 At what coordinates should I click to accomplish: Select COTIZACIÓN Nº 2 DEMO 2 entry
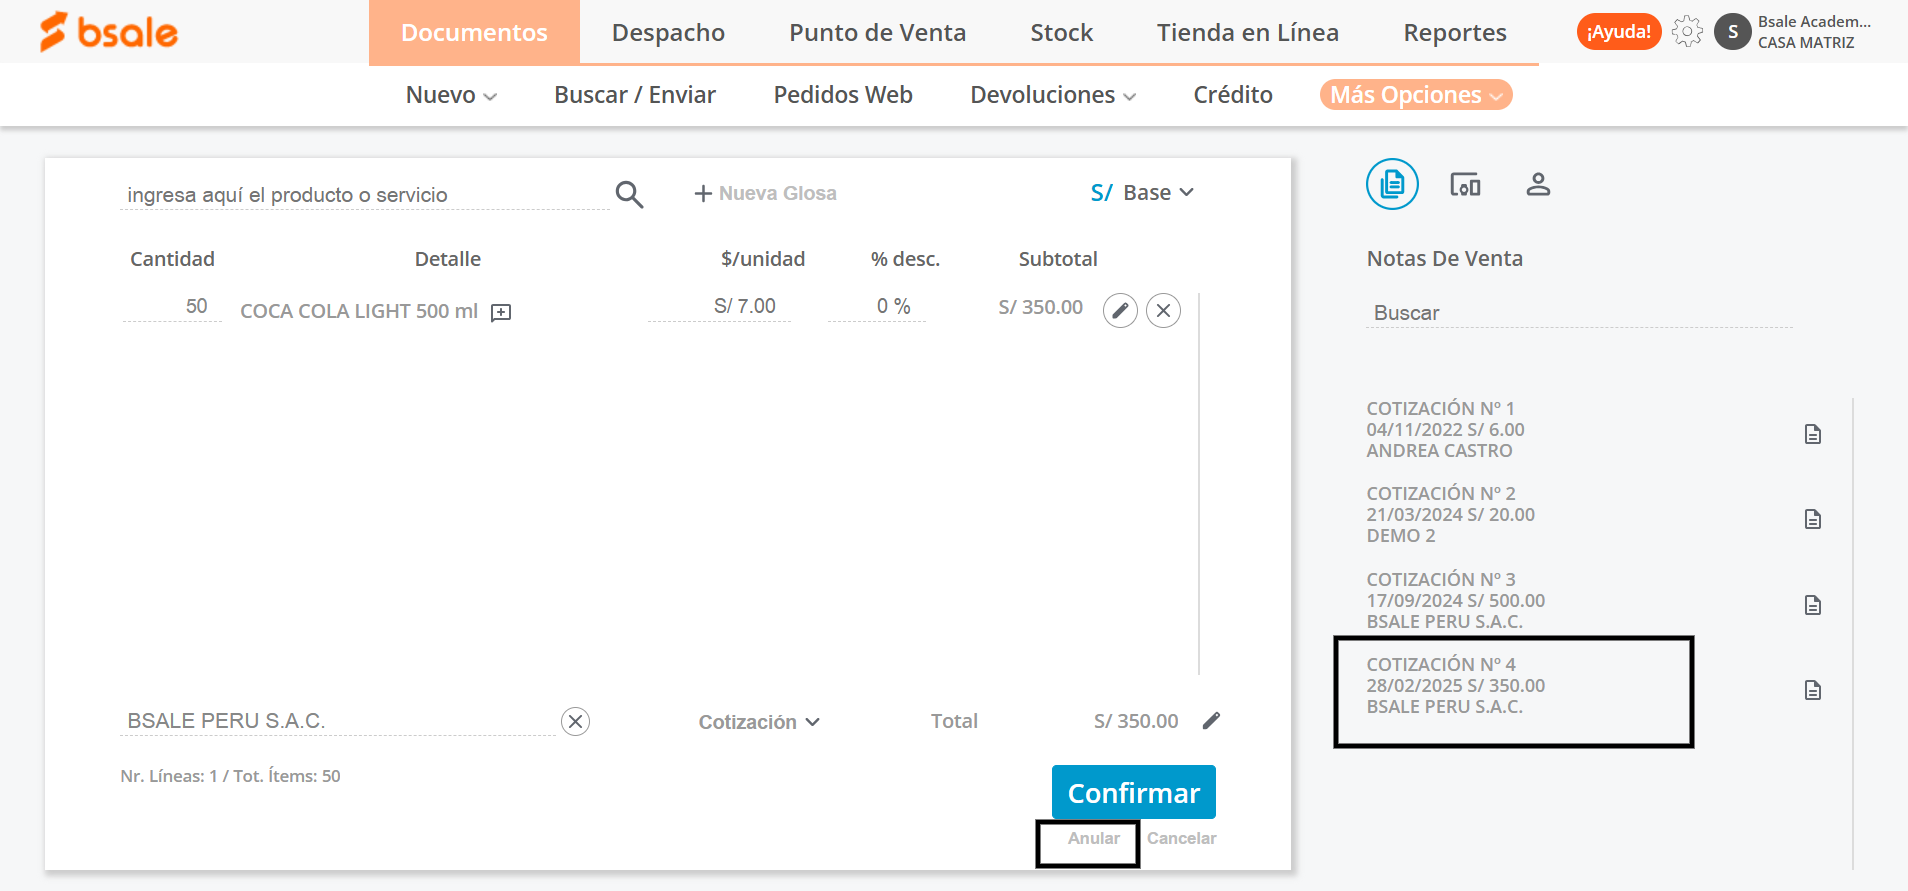click(x=1450, y=515)
